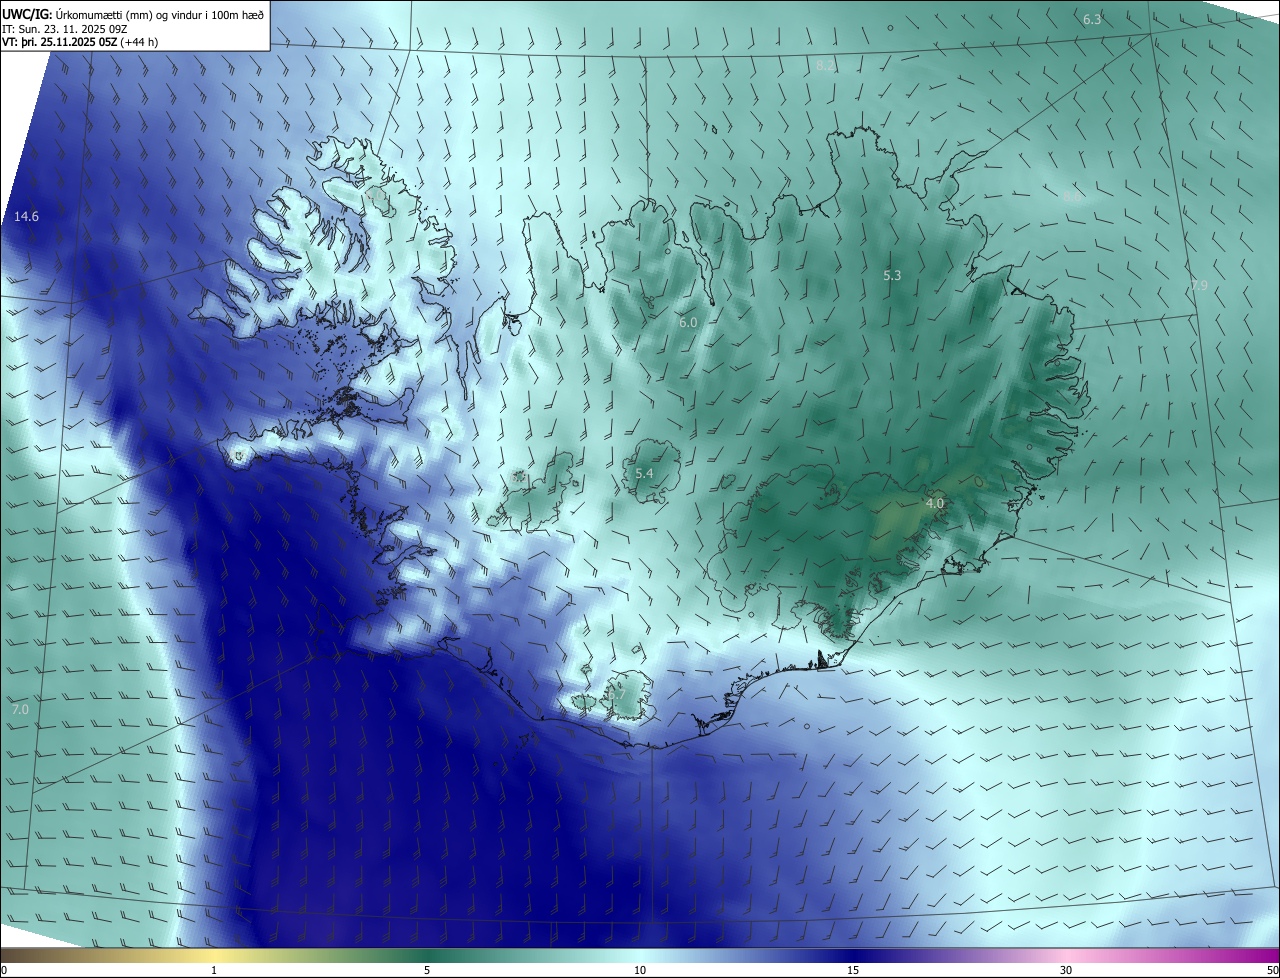The image size is (1280, 978).
Task: Click the colour scale tick label 0
Action: point(4,970)
